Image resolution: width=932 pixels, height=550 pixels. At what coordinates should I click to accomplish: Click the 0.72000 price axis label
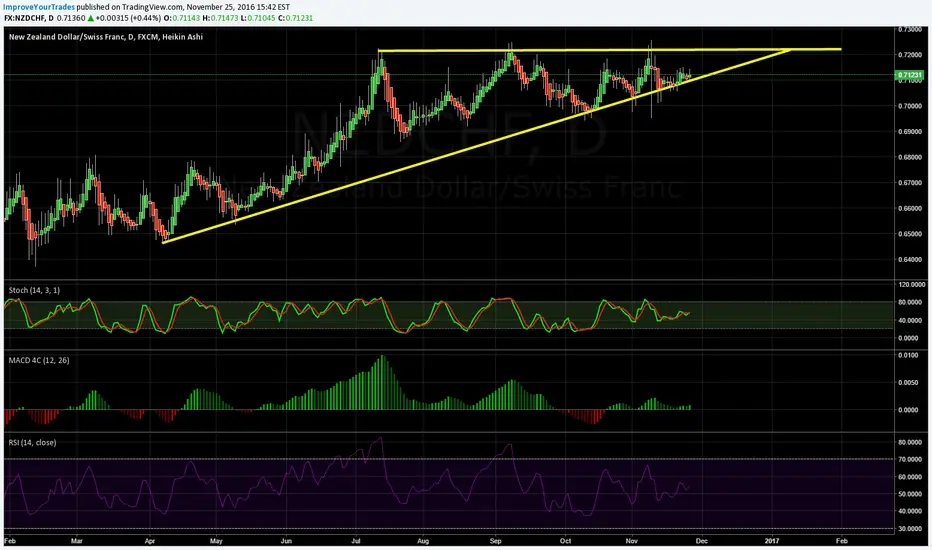point(910,55)
